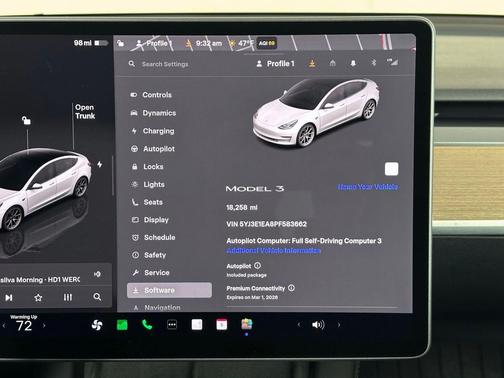Screen dimensions: 504x378
Task: Tap the silva Morning HD1 station title
Action: [x=40, y=280]
